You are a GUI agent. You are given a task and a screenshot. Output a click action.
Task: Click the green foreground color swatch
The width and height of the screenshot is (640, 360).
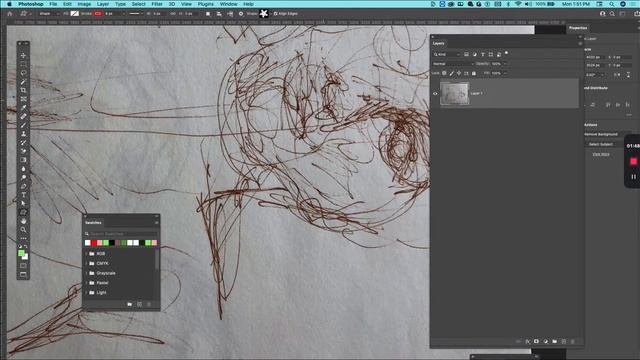(21, 253)
